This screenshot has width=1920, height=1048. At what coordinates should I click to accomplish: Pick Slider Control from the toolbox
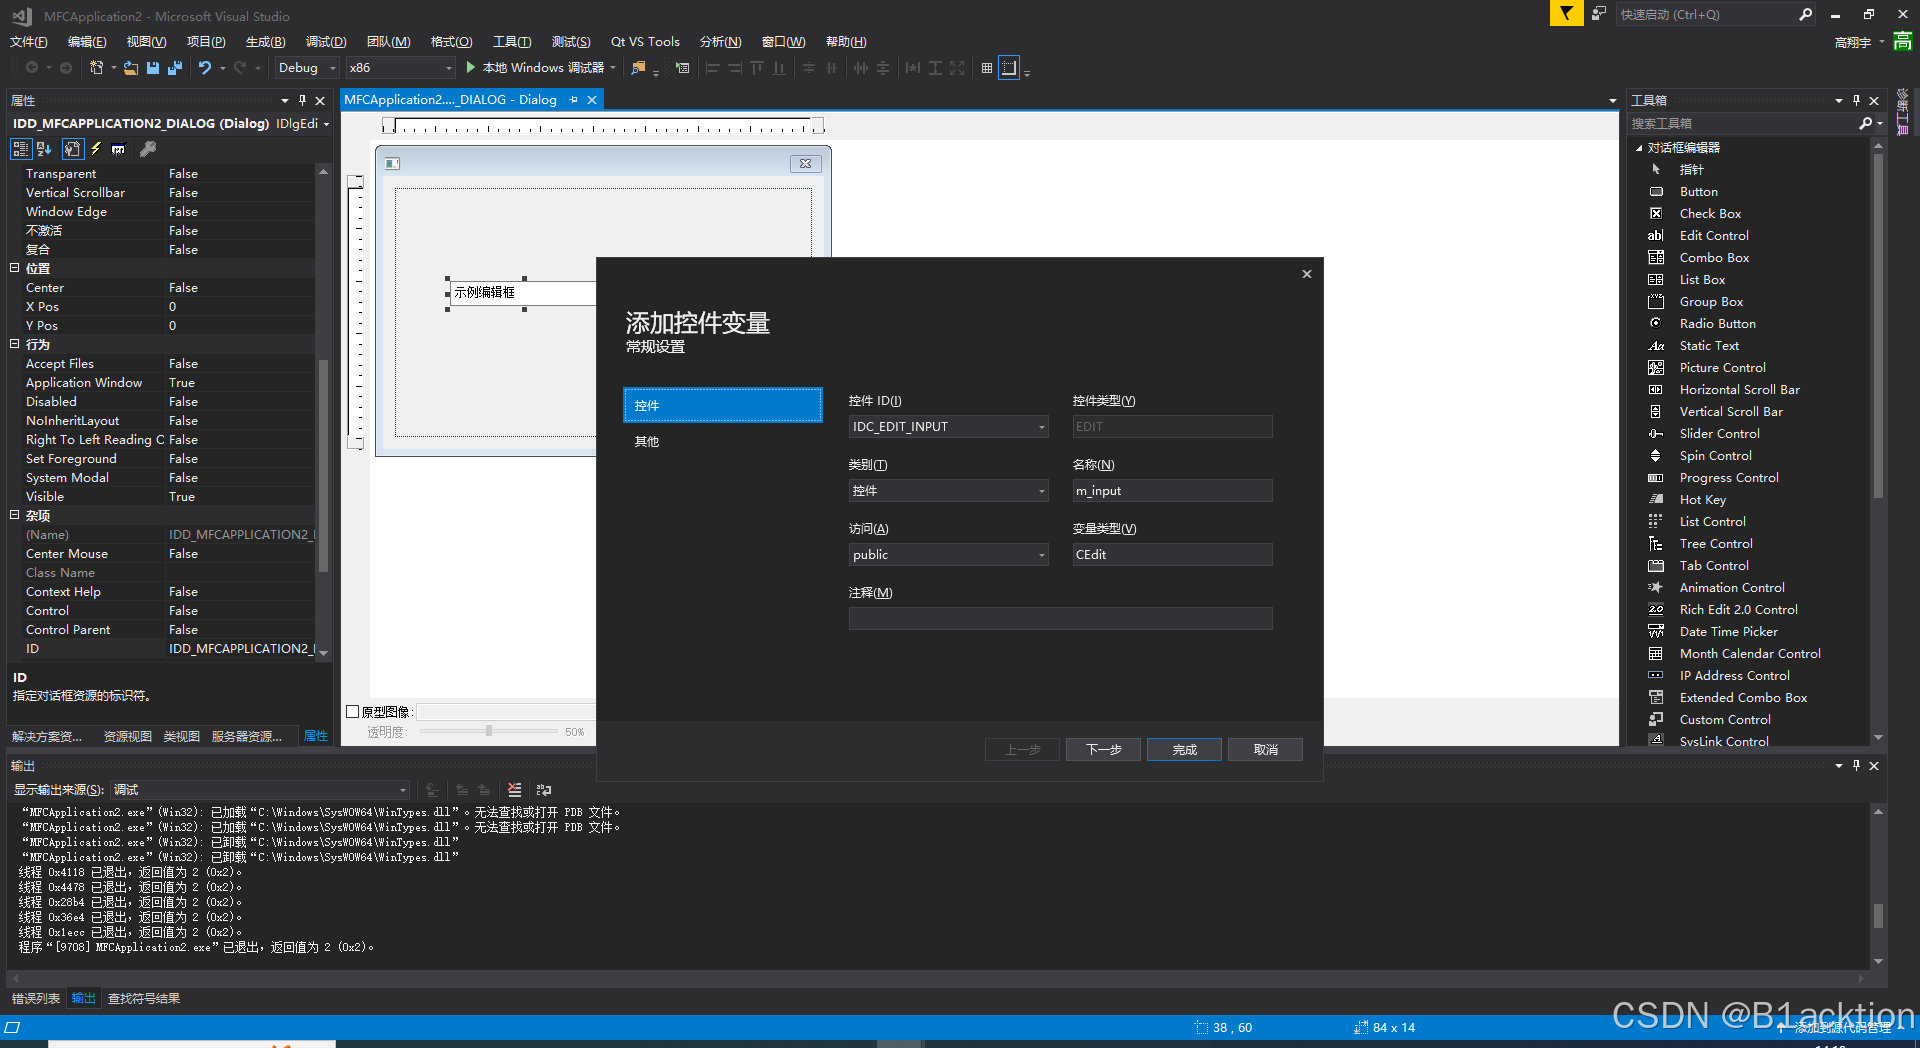point(1718,433)
